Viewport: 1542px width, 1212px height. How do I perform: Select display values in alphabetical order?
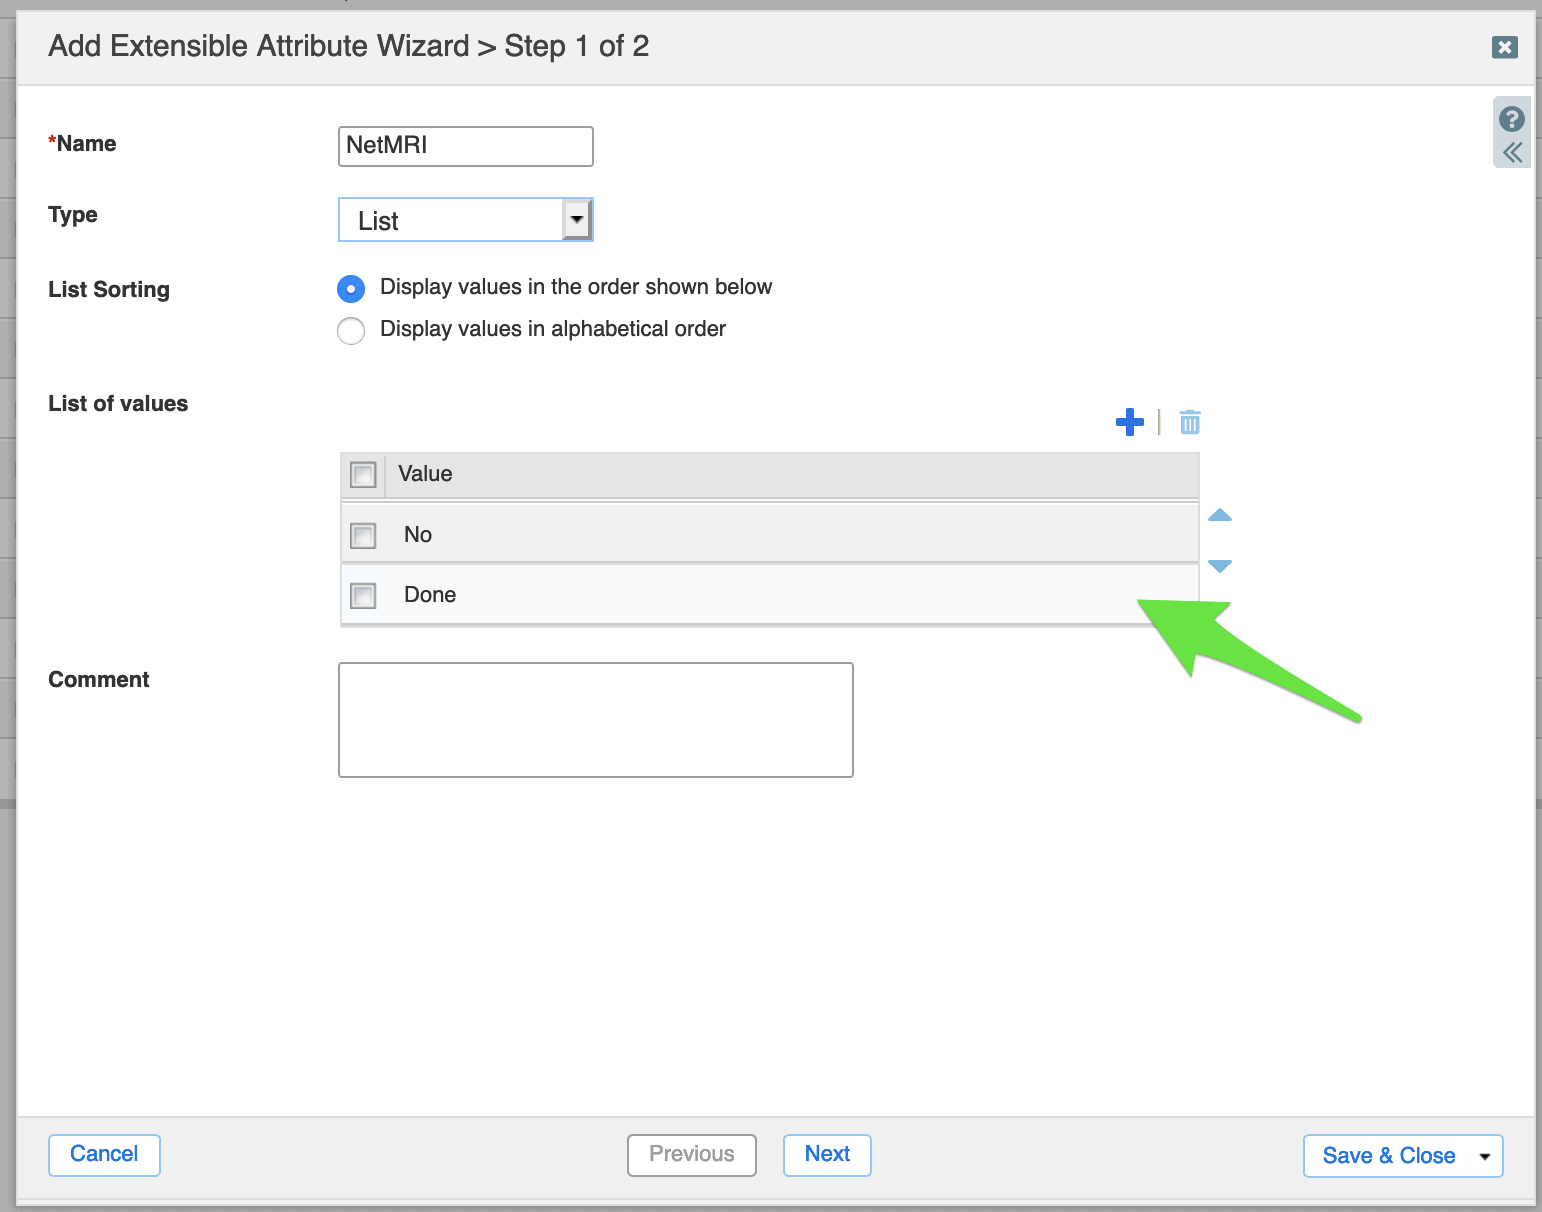351,331
